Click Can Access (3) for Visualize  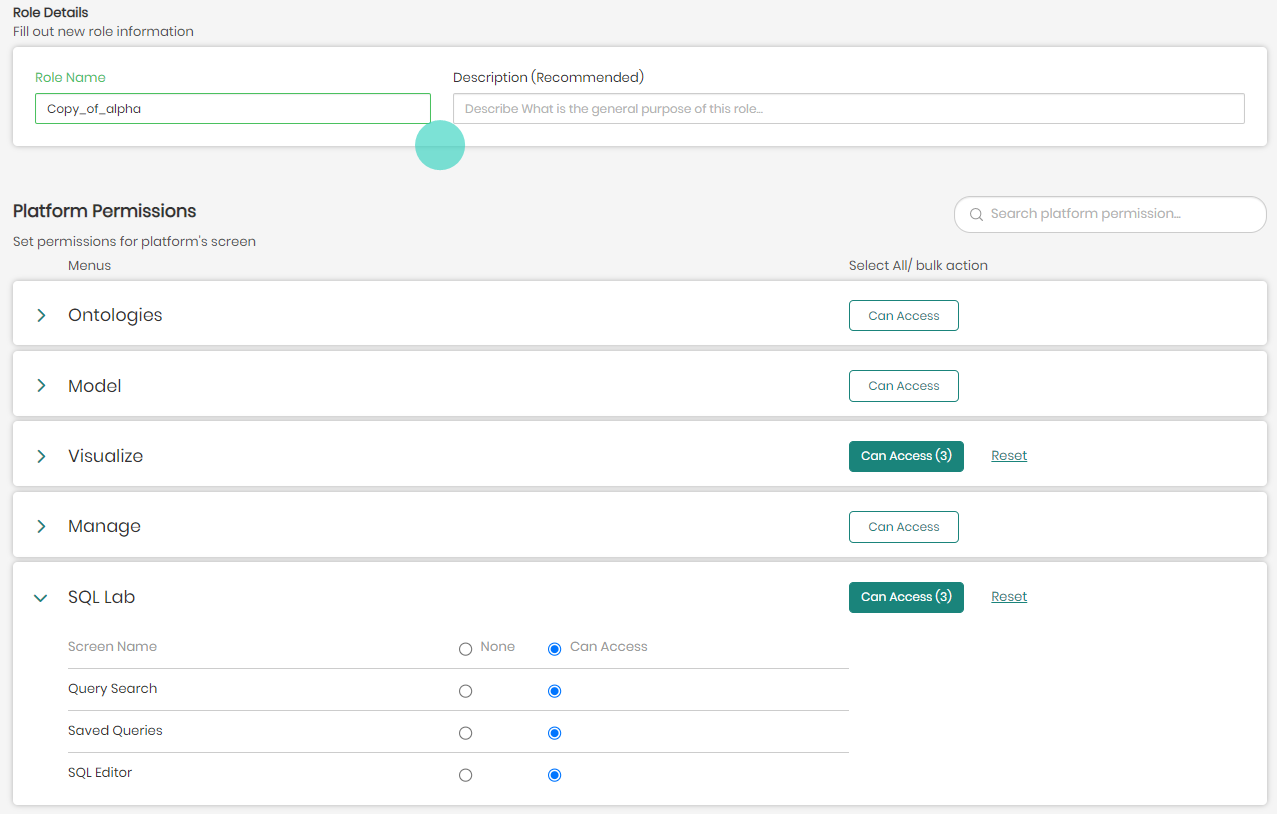tap(906, 455)
